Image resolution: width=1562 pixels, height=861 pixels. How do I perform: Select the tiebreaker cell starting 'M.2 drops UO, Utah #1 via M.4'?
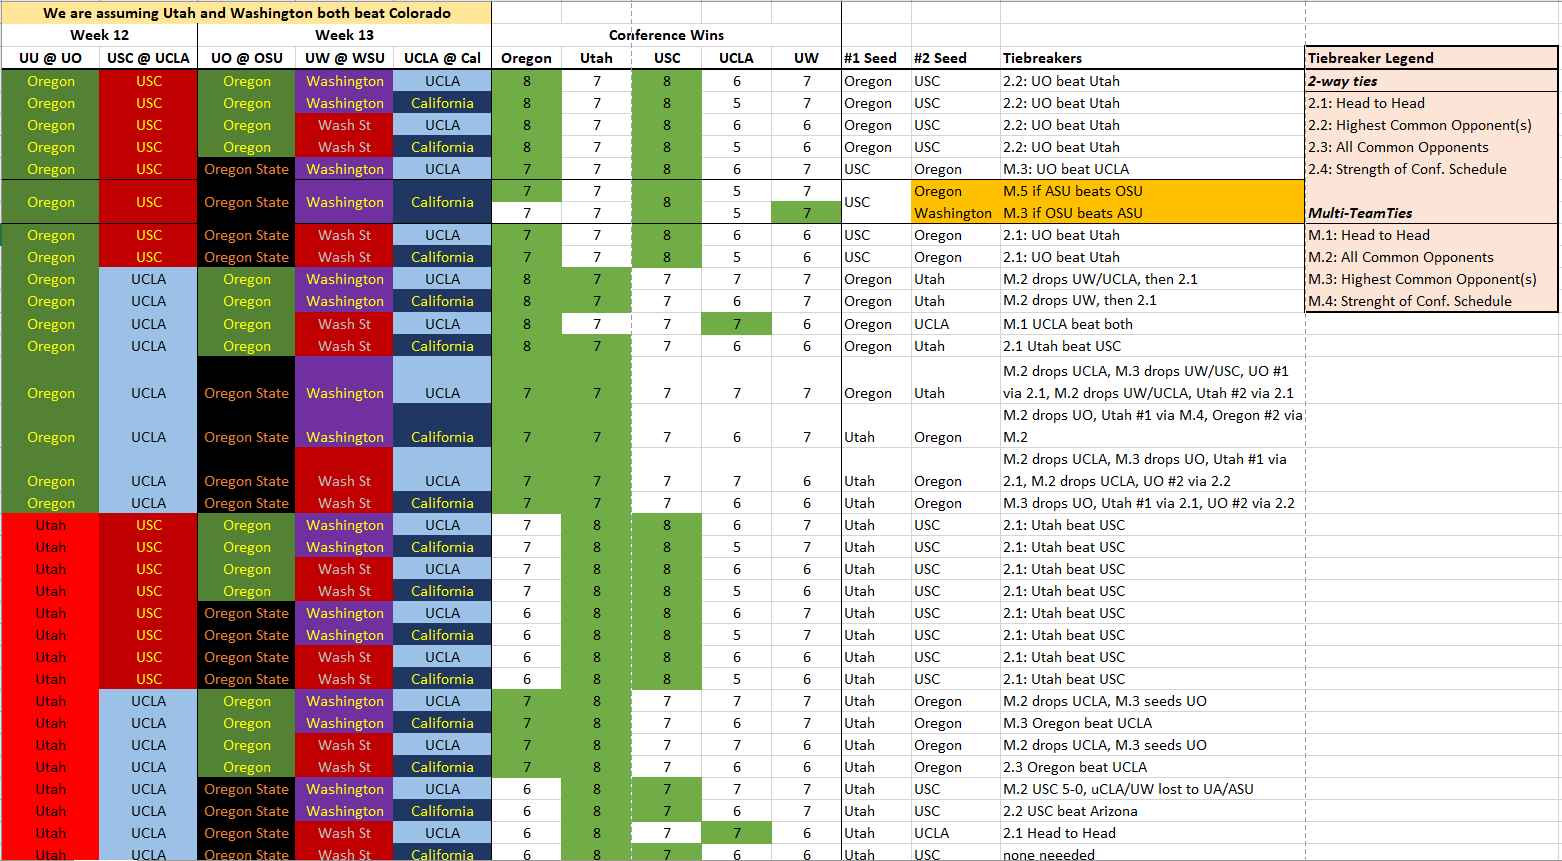pos(1152,426)
